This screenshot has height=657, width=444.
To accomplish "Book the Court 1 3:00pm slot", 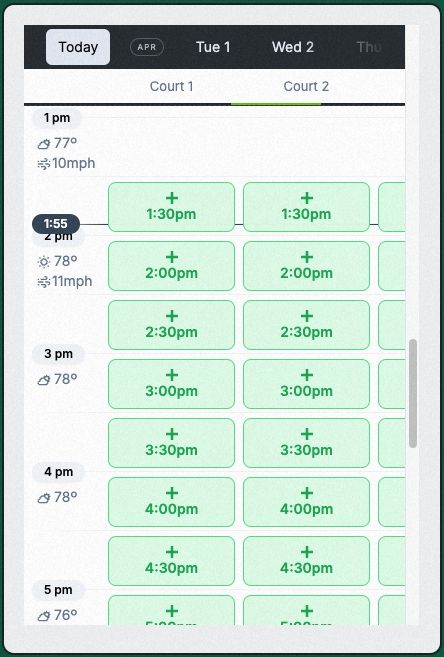I will pos(171,384).
